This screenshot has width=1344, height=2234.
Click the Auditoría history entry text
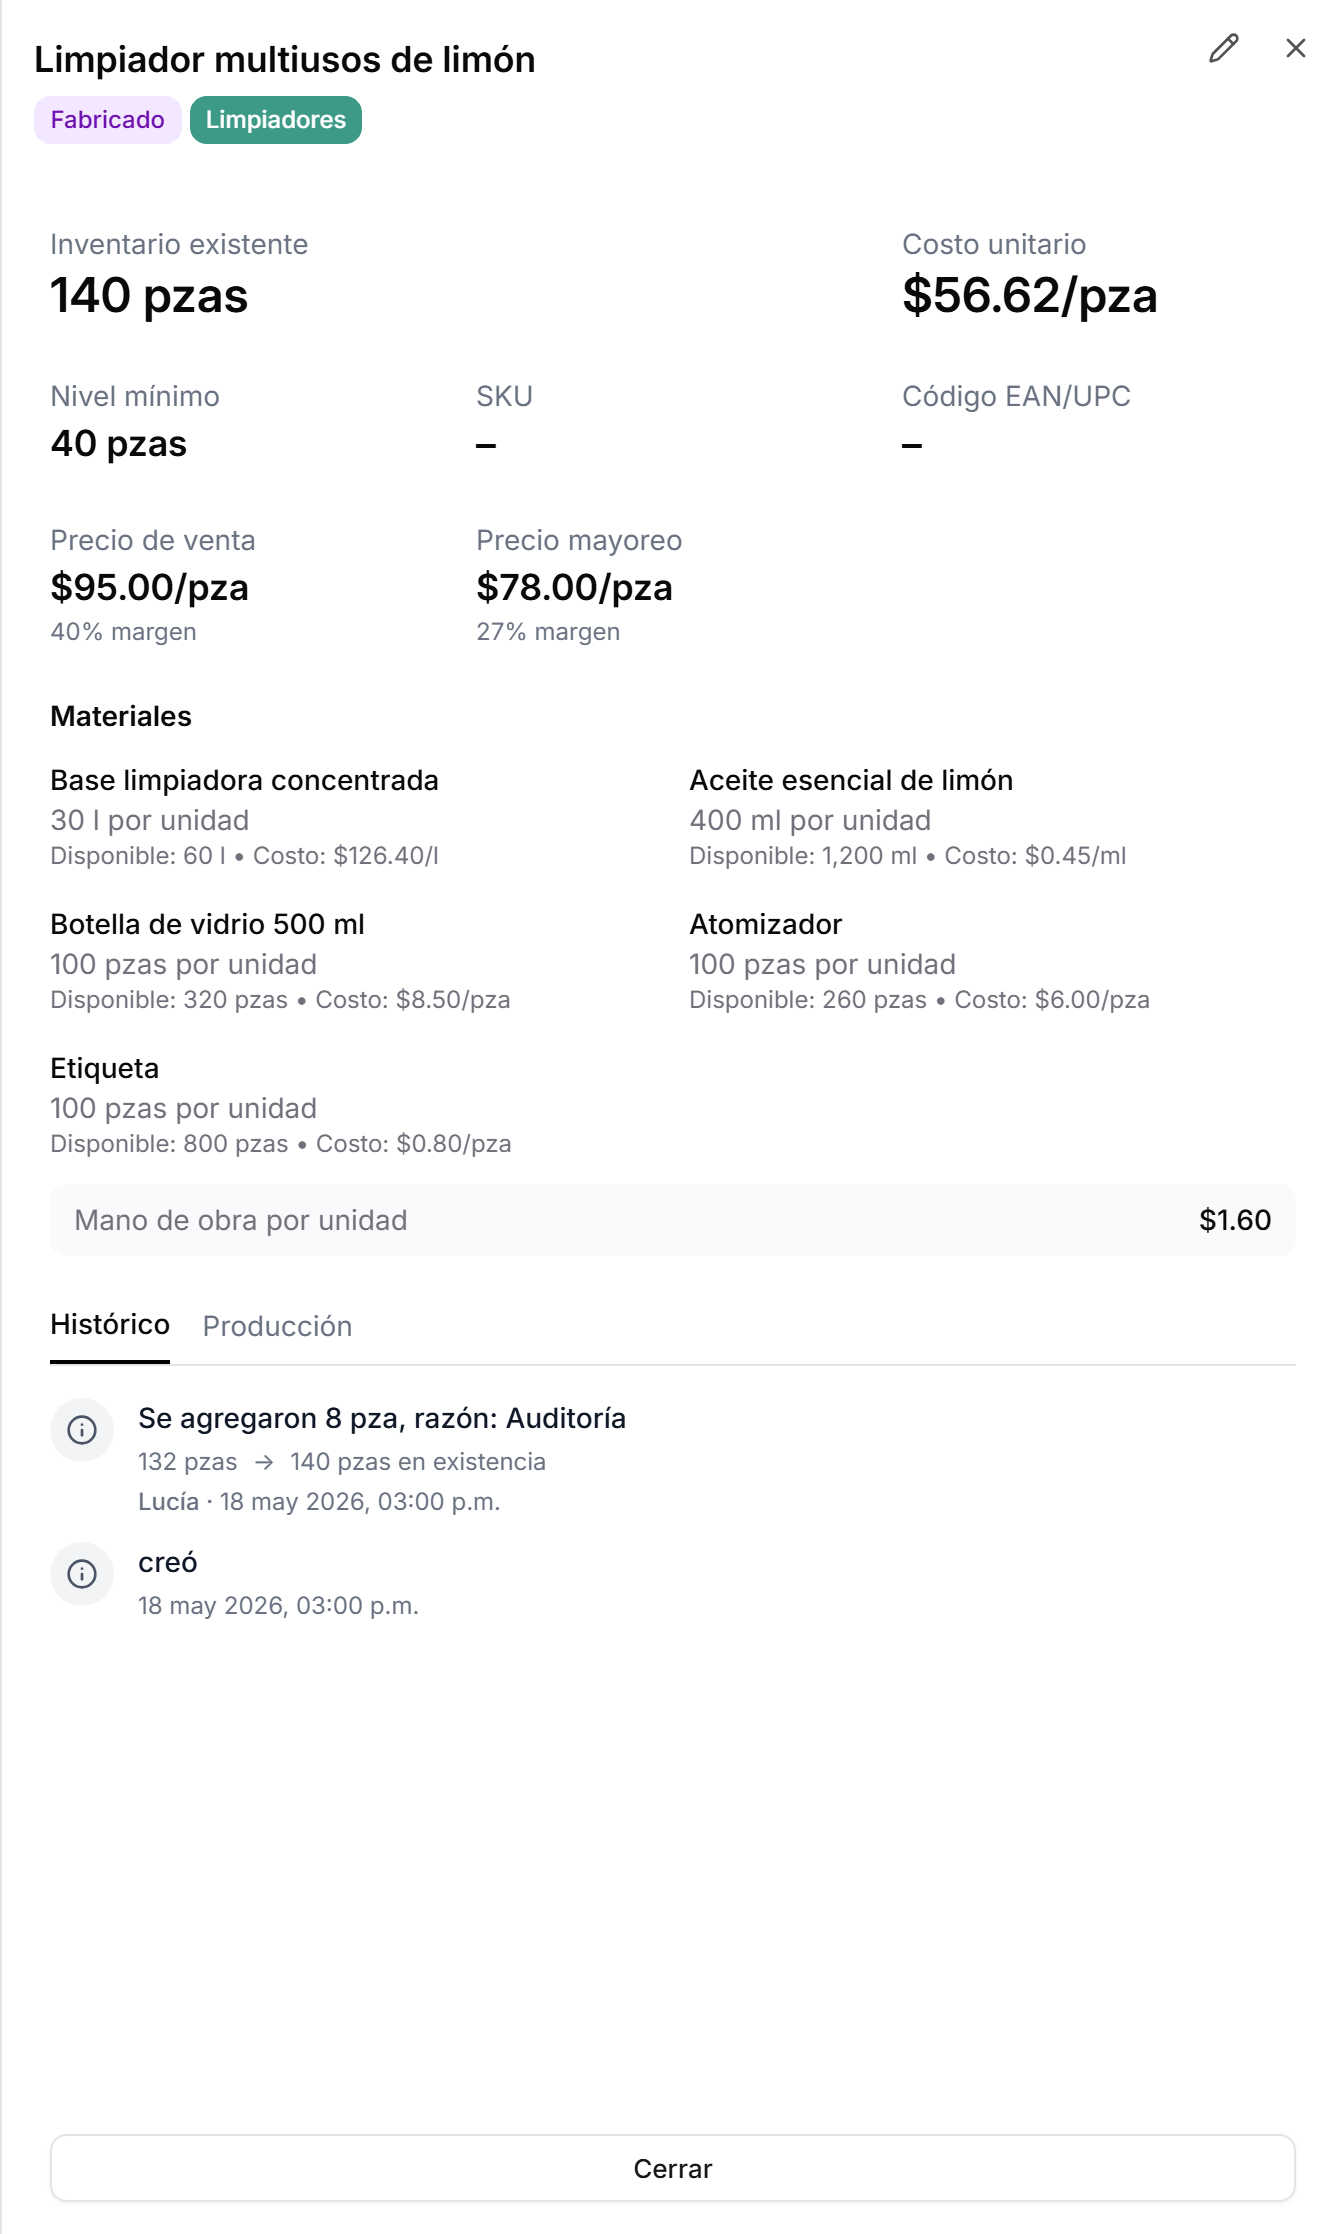pos(382,1418)
